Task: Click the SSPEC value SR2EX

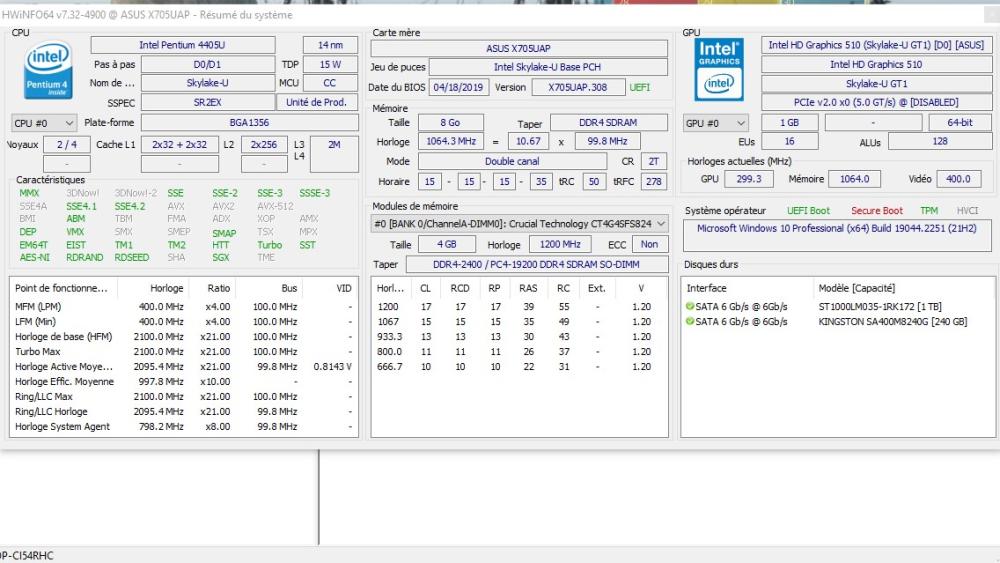Action: pos(208,102)
